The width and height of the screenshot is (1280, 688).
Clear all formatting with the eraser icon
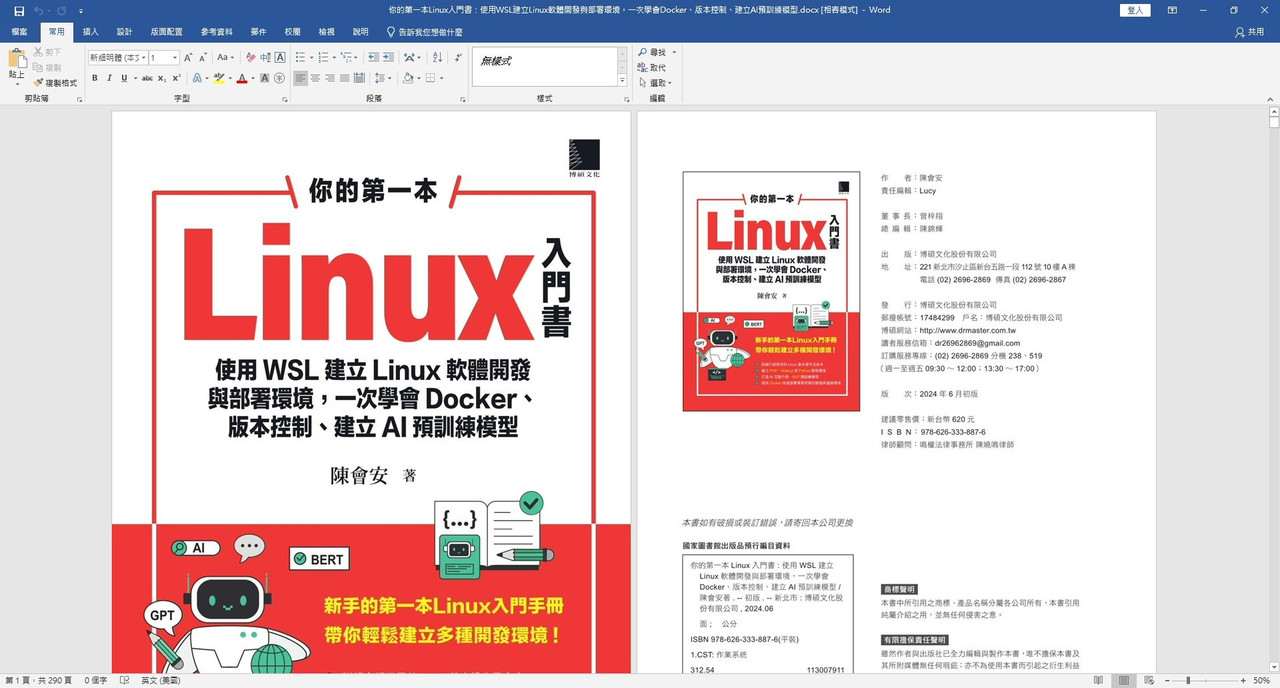[251, 58]
